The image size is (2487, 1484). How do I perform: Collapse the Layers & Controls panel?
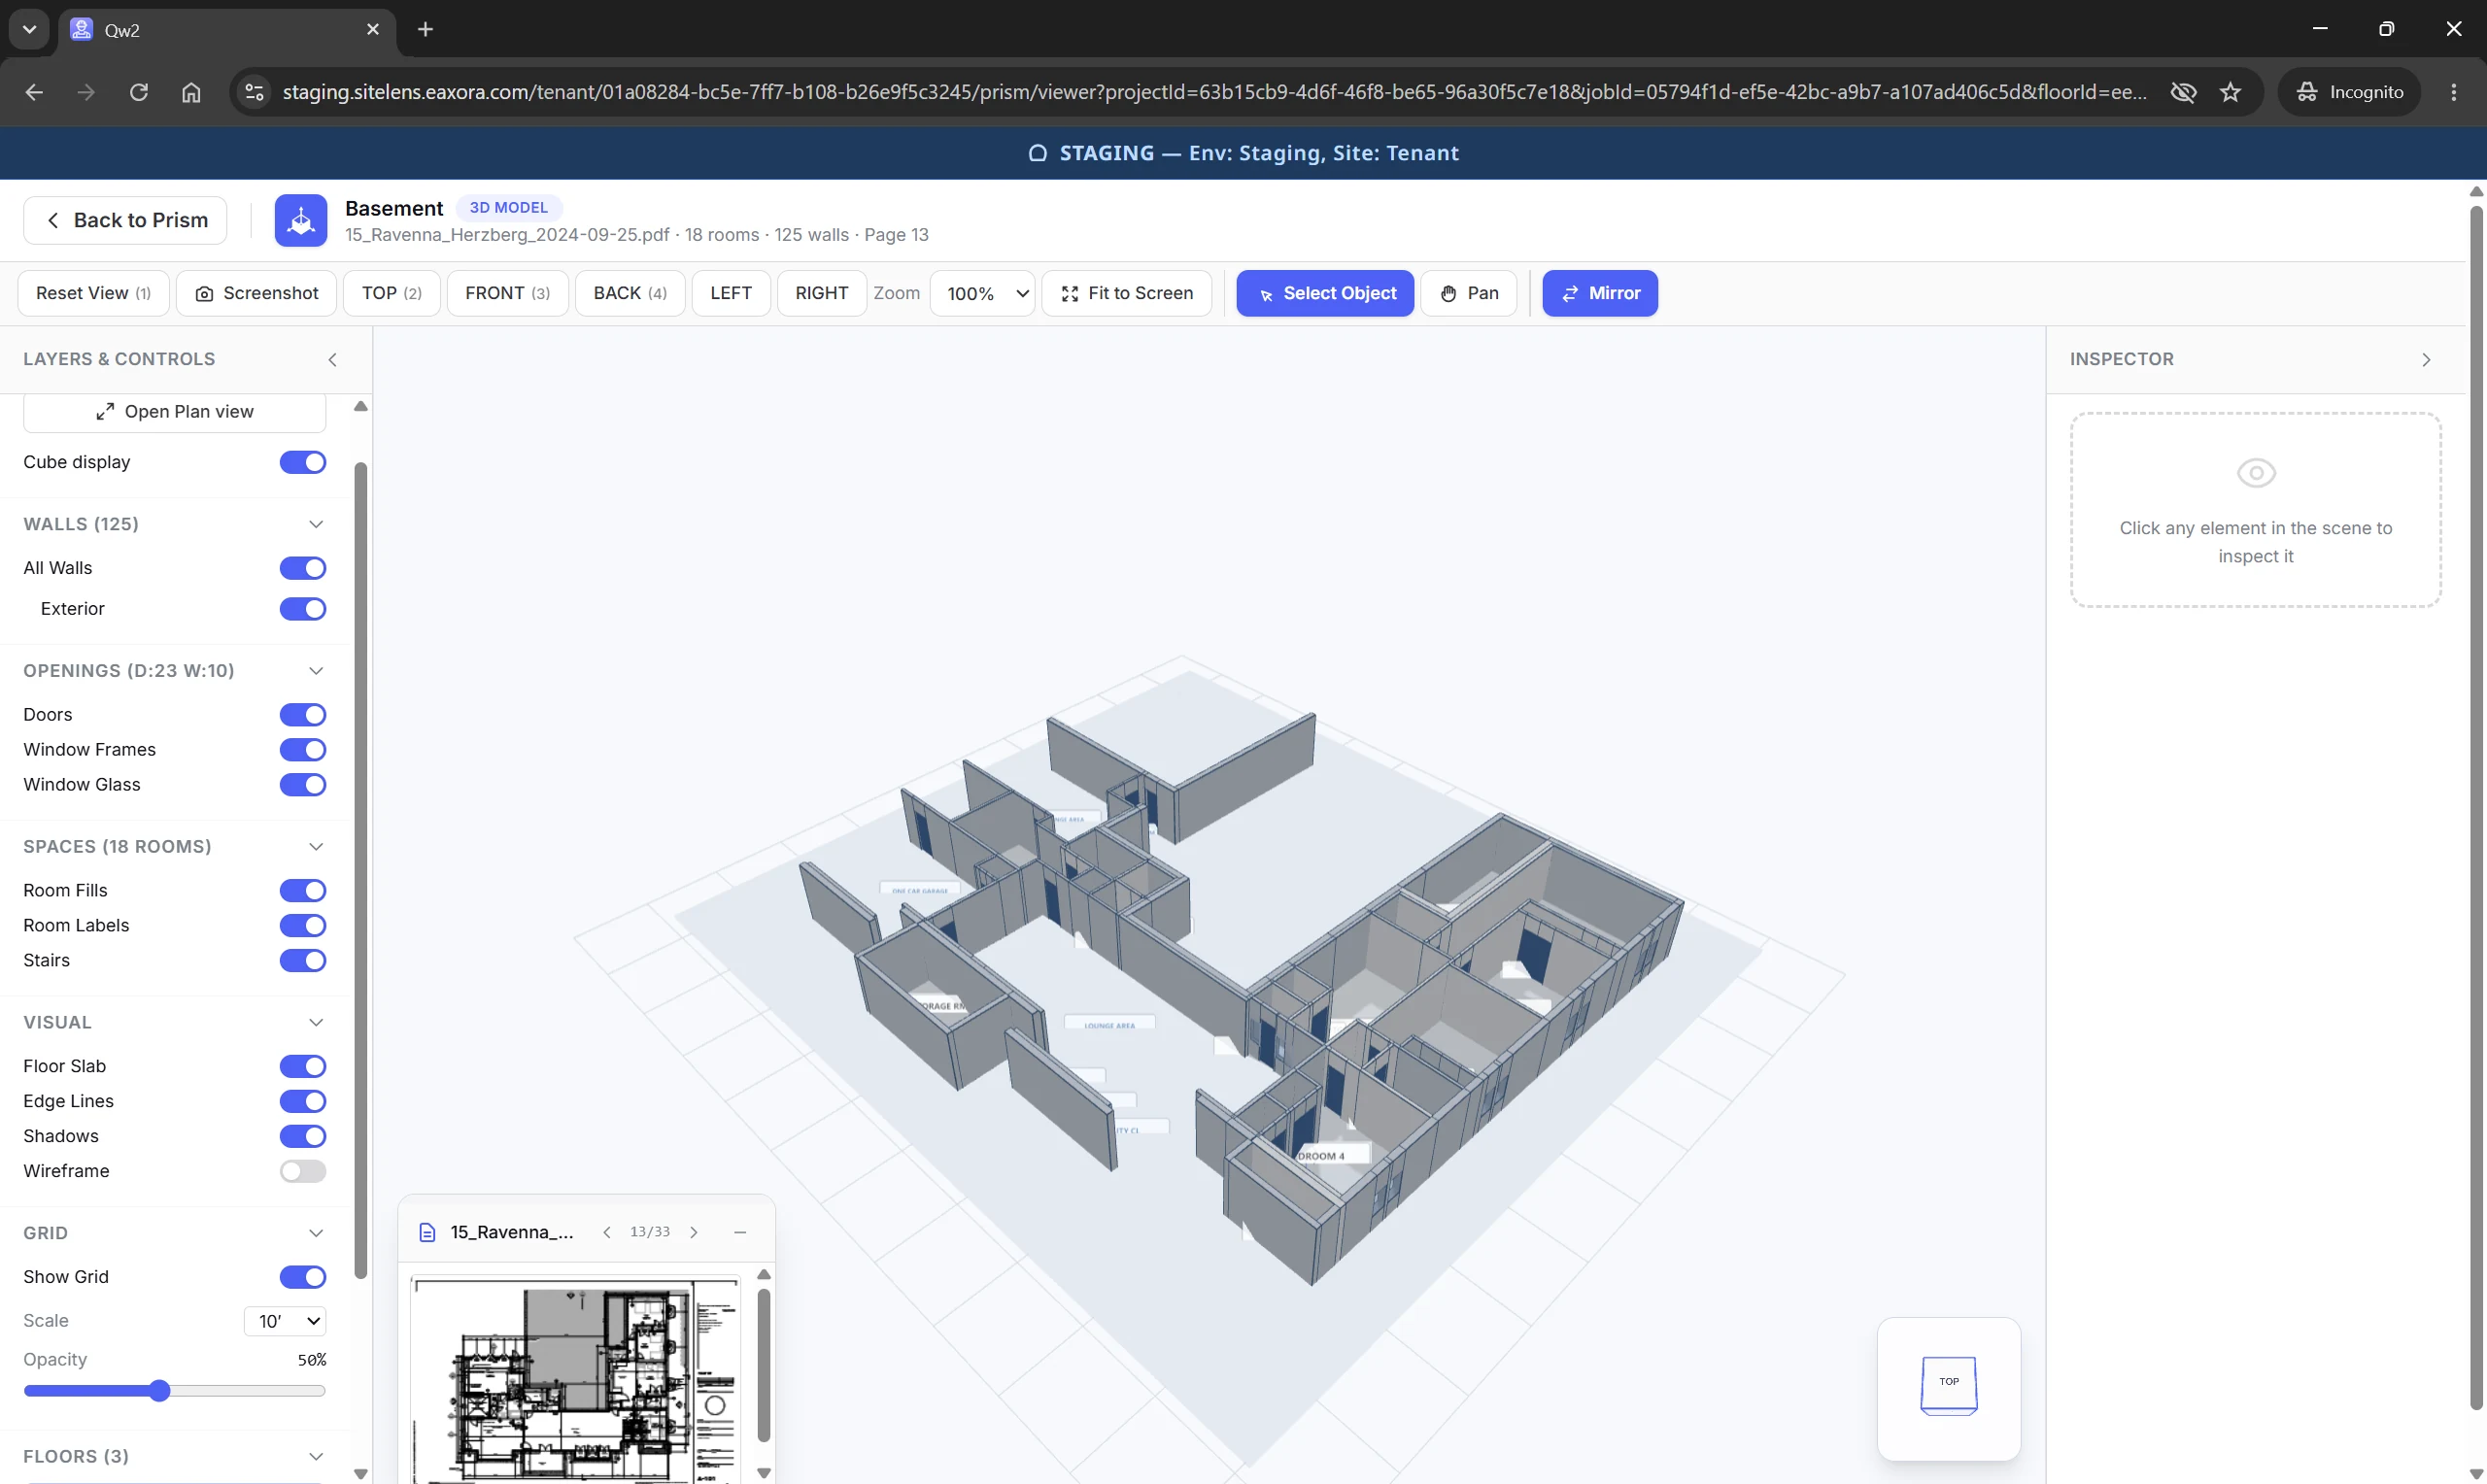tap(333, 360)
